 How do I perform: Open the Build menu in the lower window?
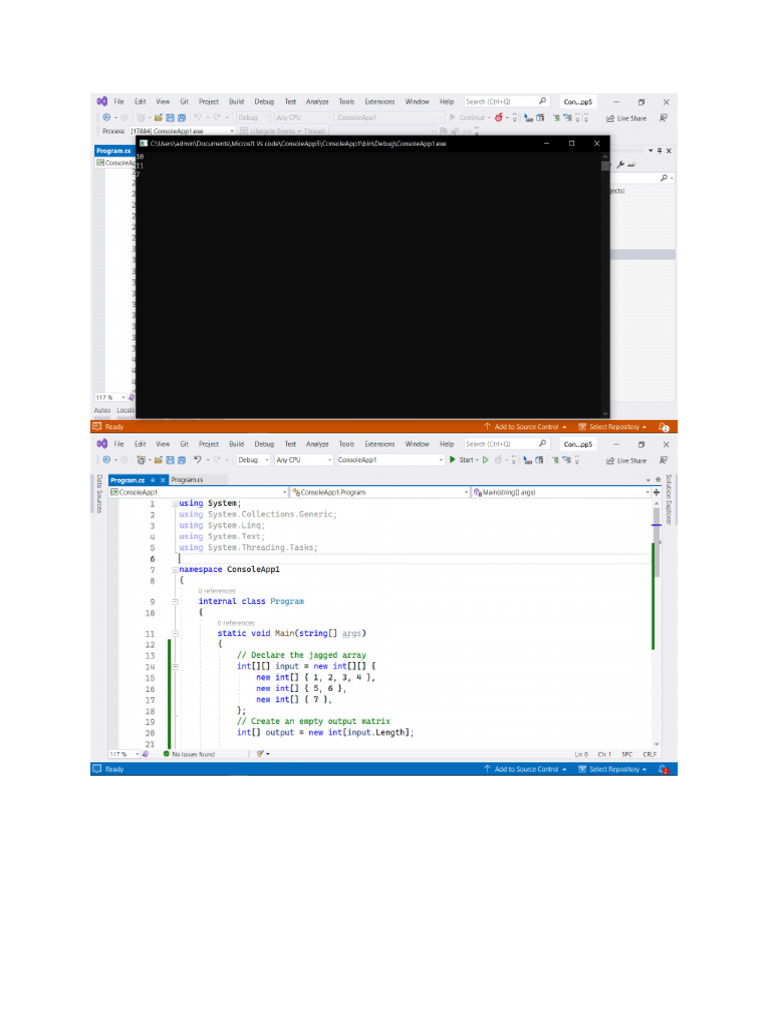tap(236, 444)
